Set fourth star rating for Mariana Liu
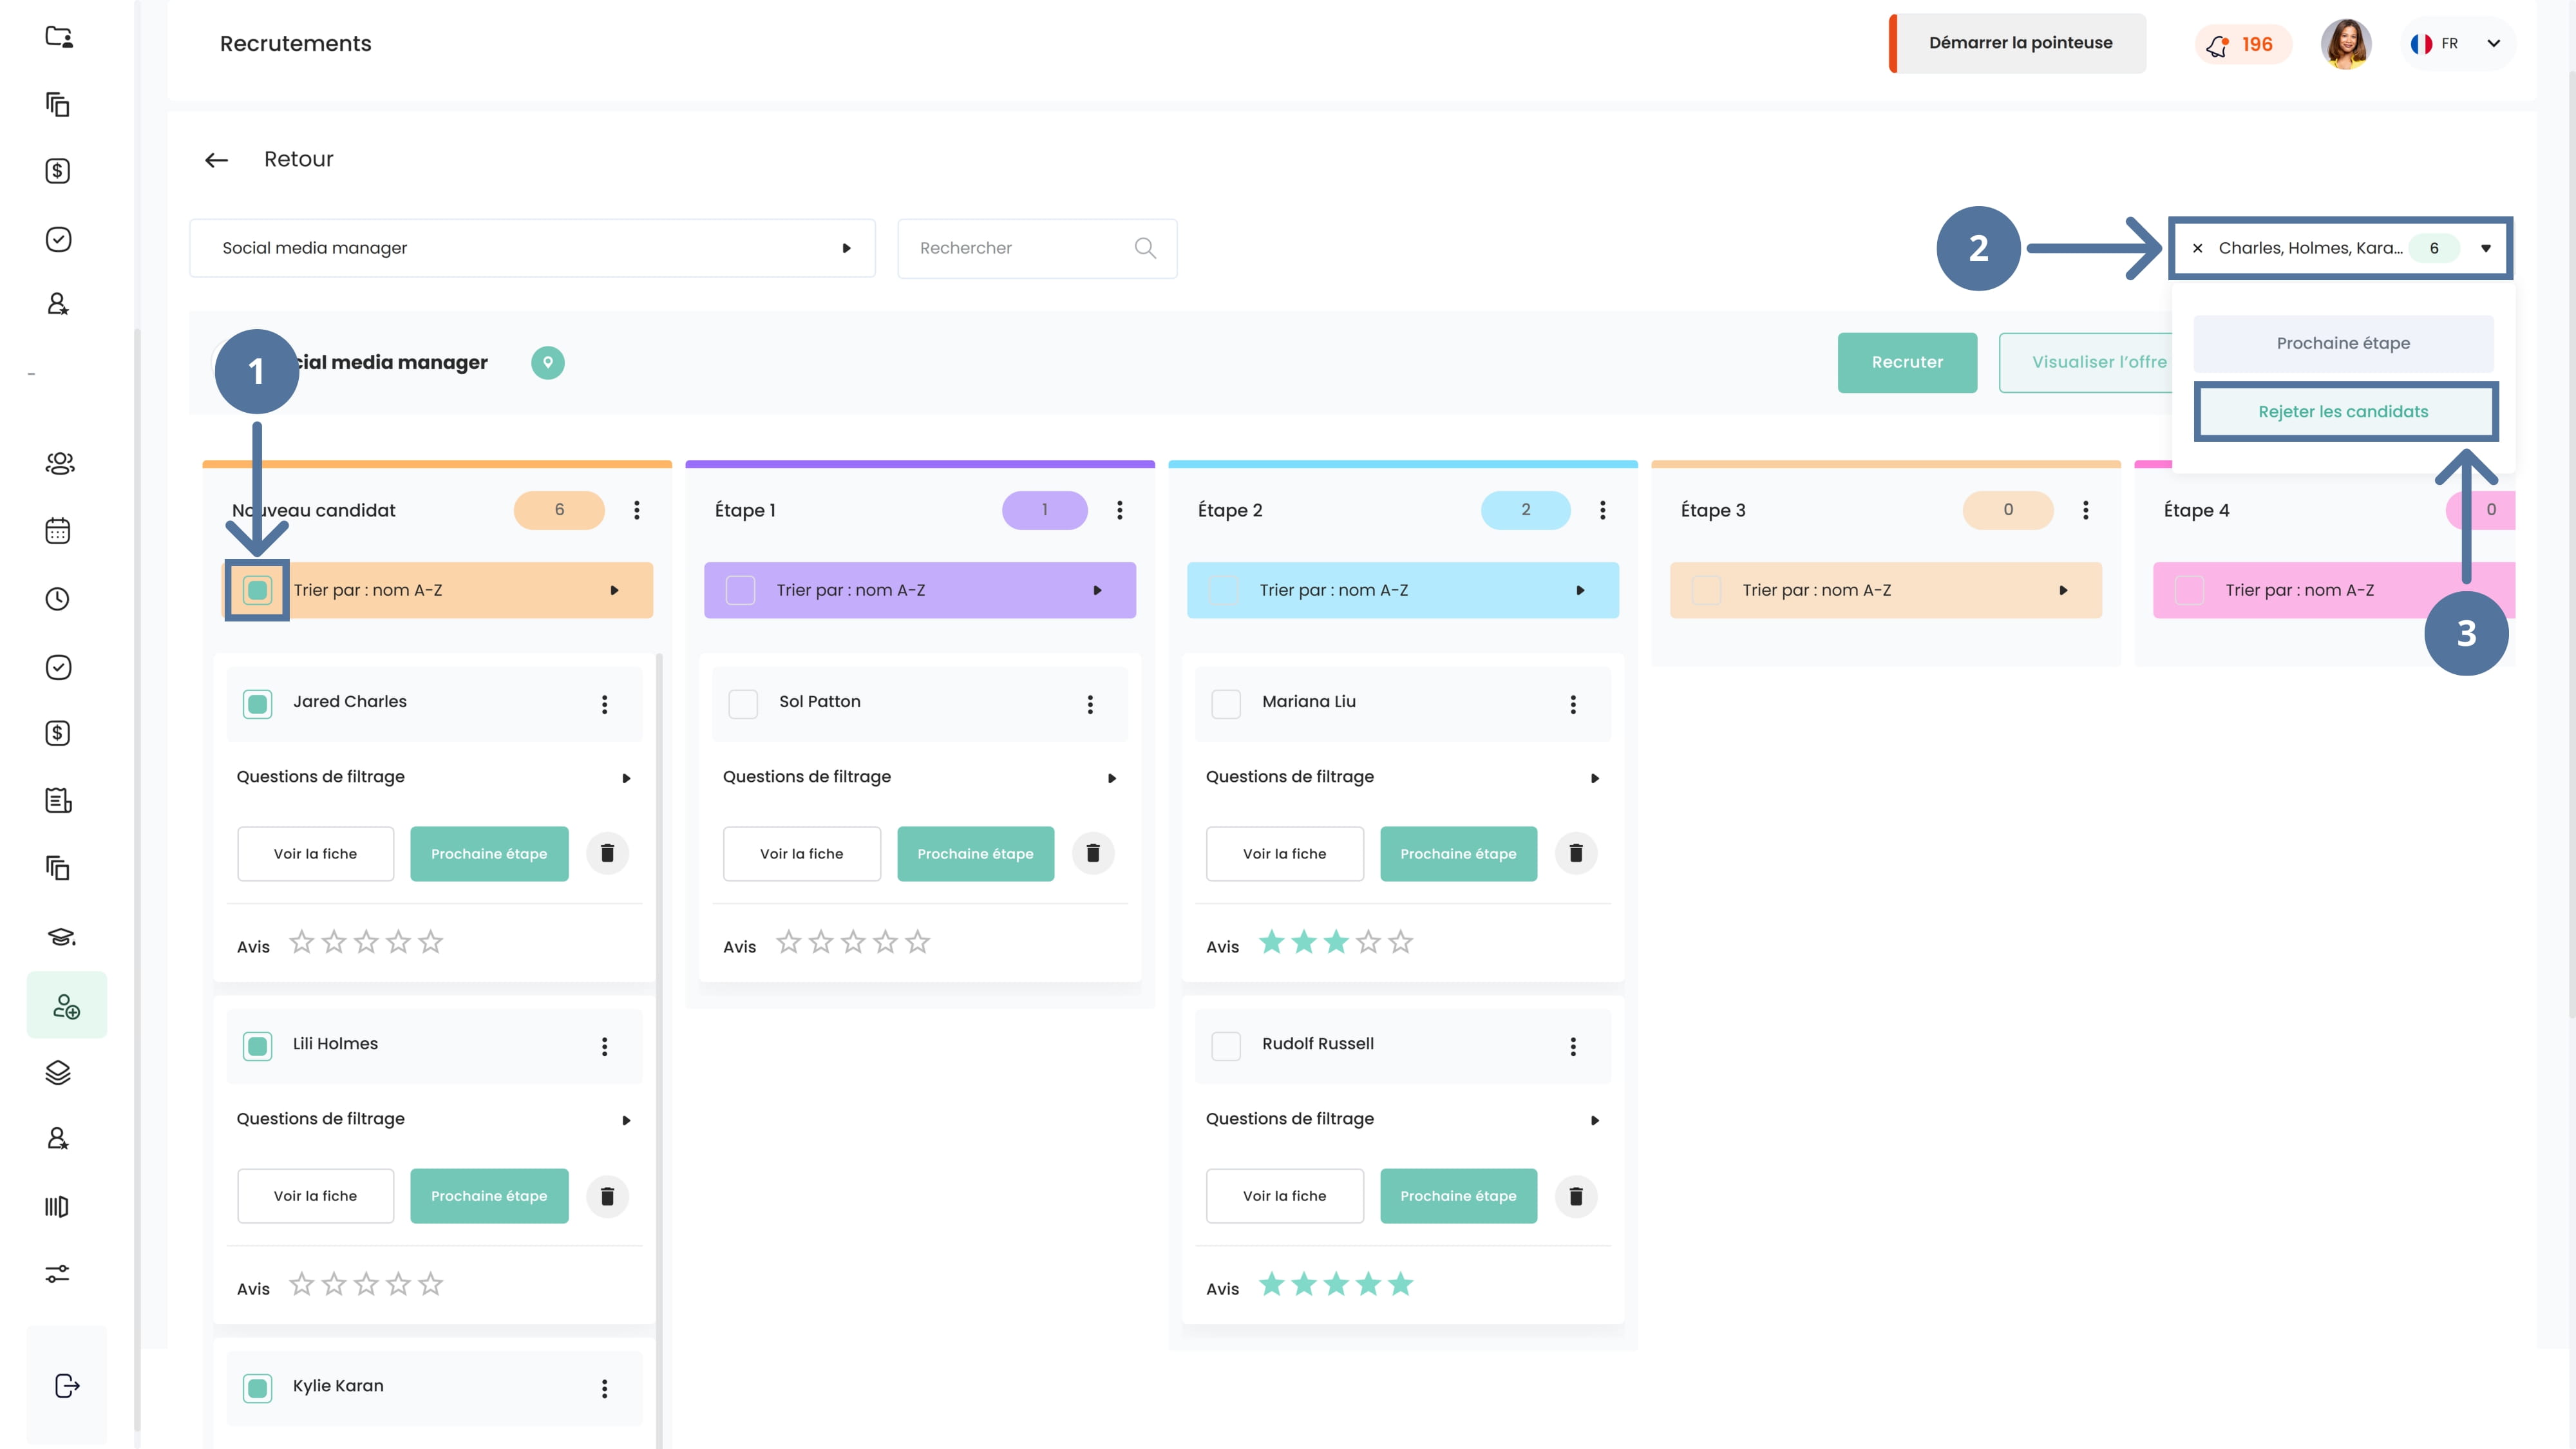This screenshot has width=2576, height=1449. coord(1368,942)
